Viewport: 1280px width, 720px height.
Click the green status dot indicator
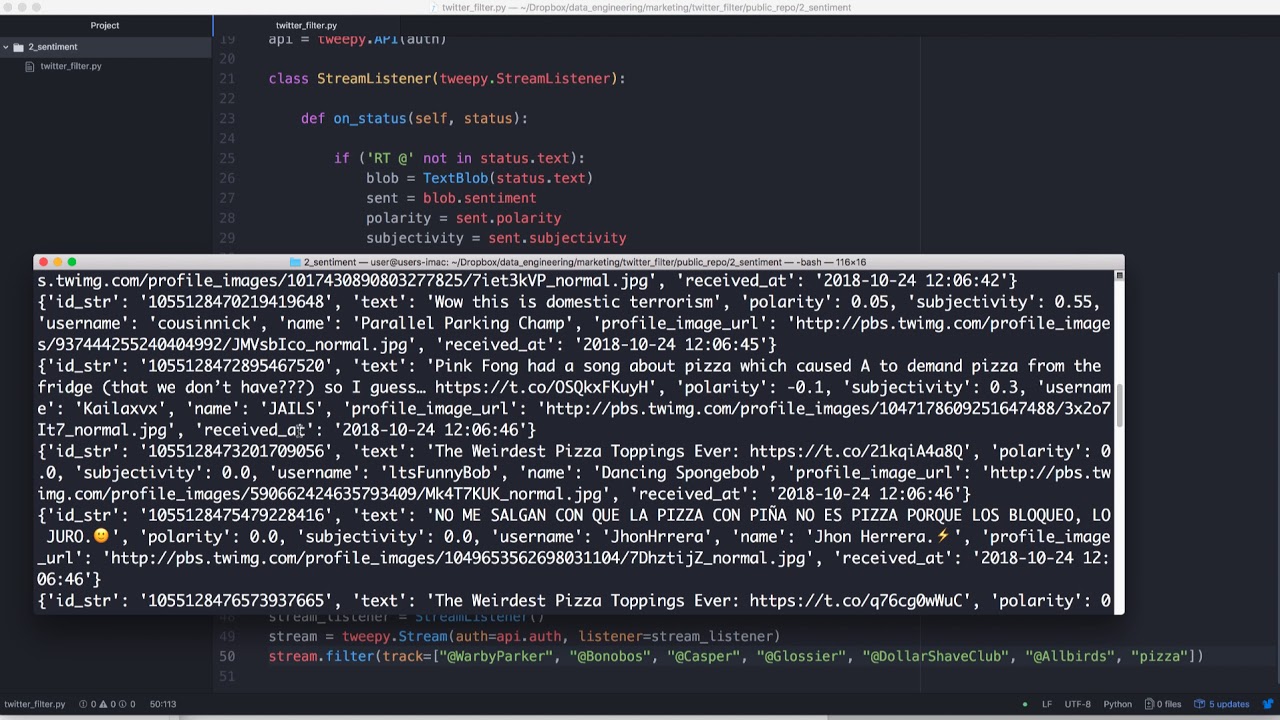tap(1025, 704)
